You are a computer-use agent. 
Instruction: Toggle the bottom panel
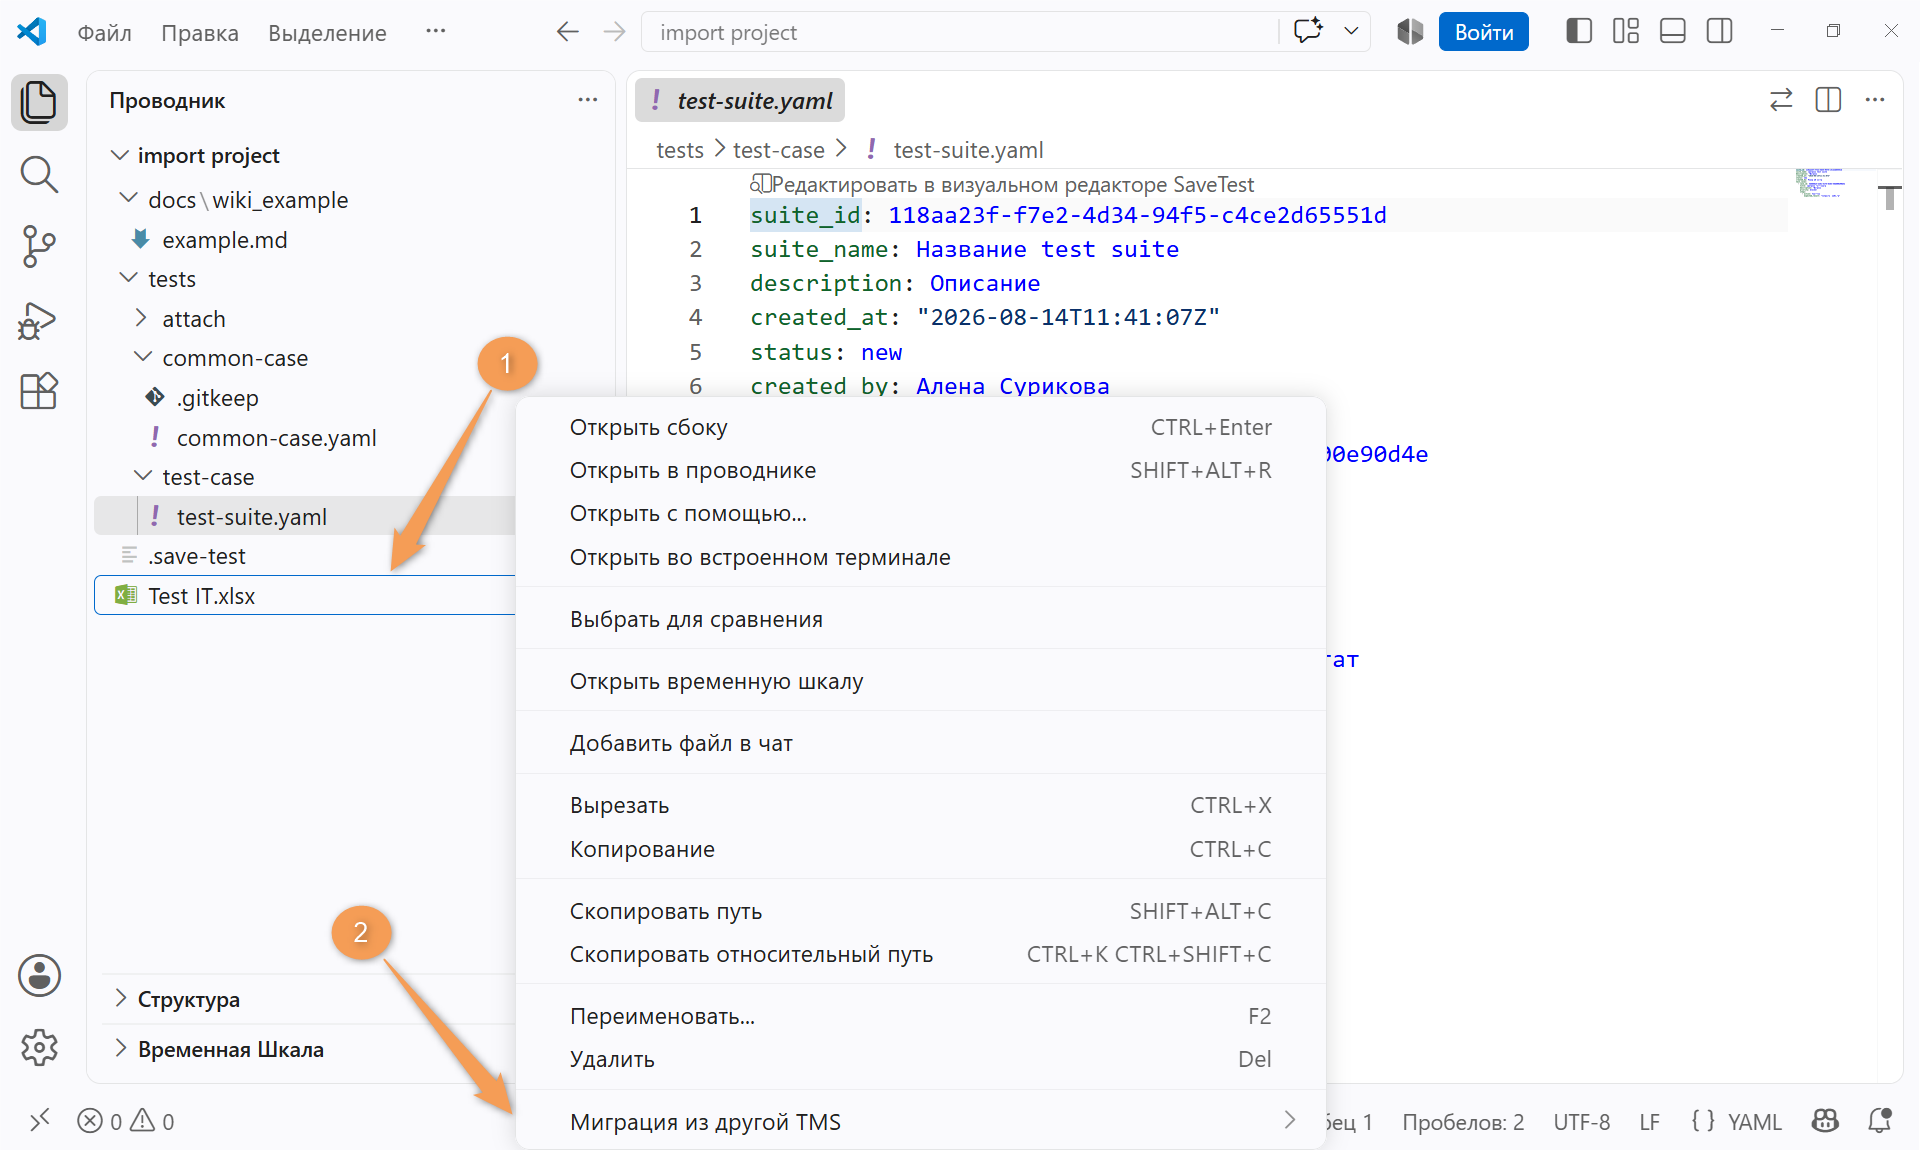[x=1673, y=32]
